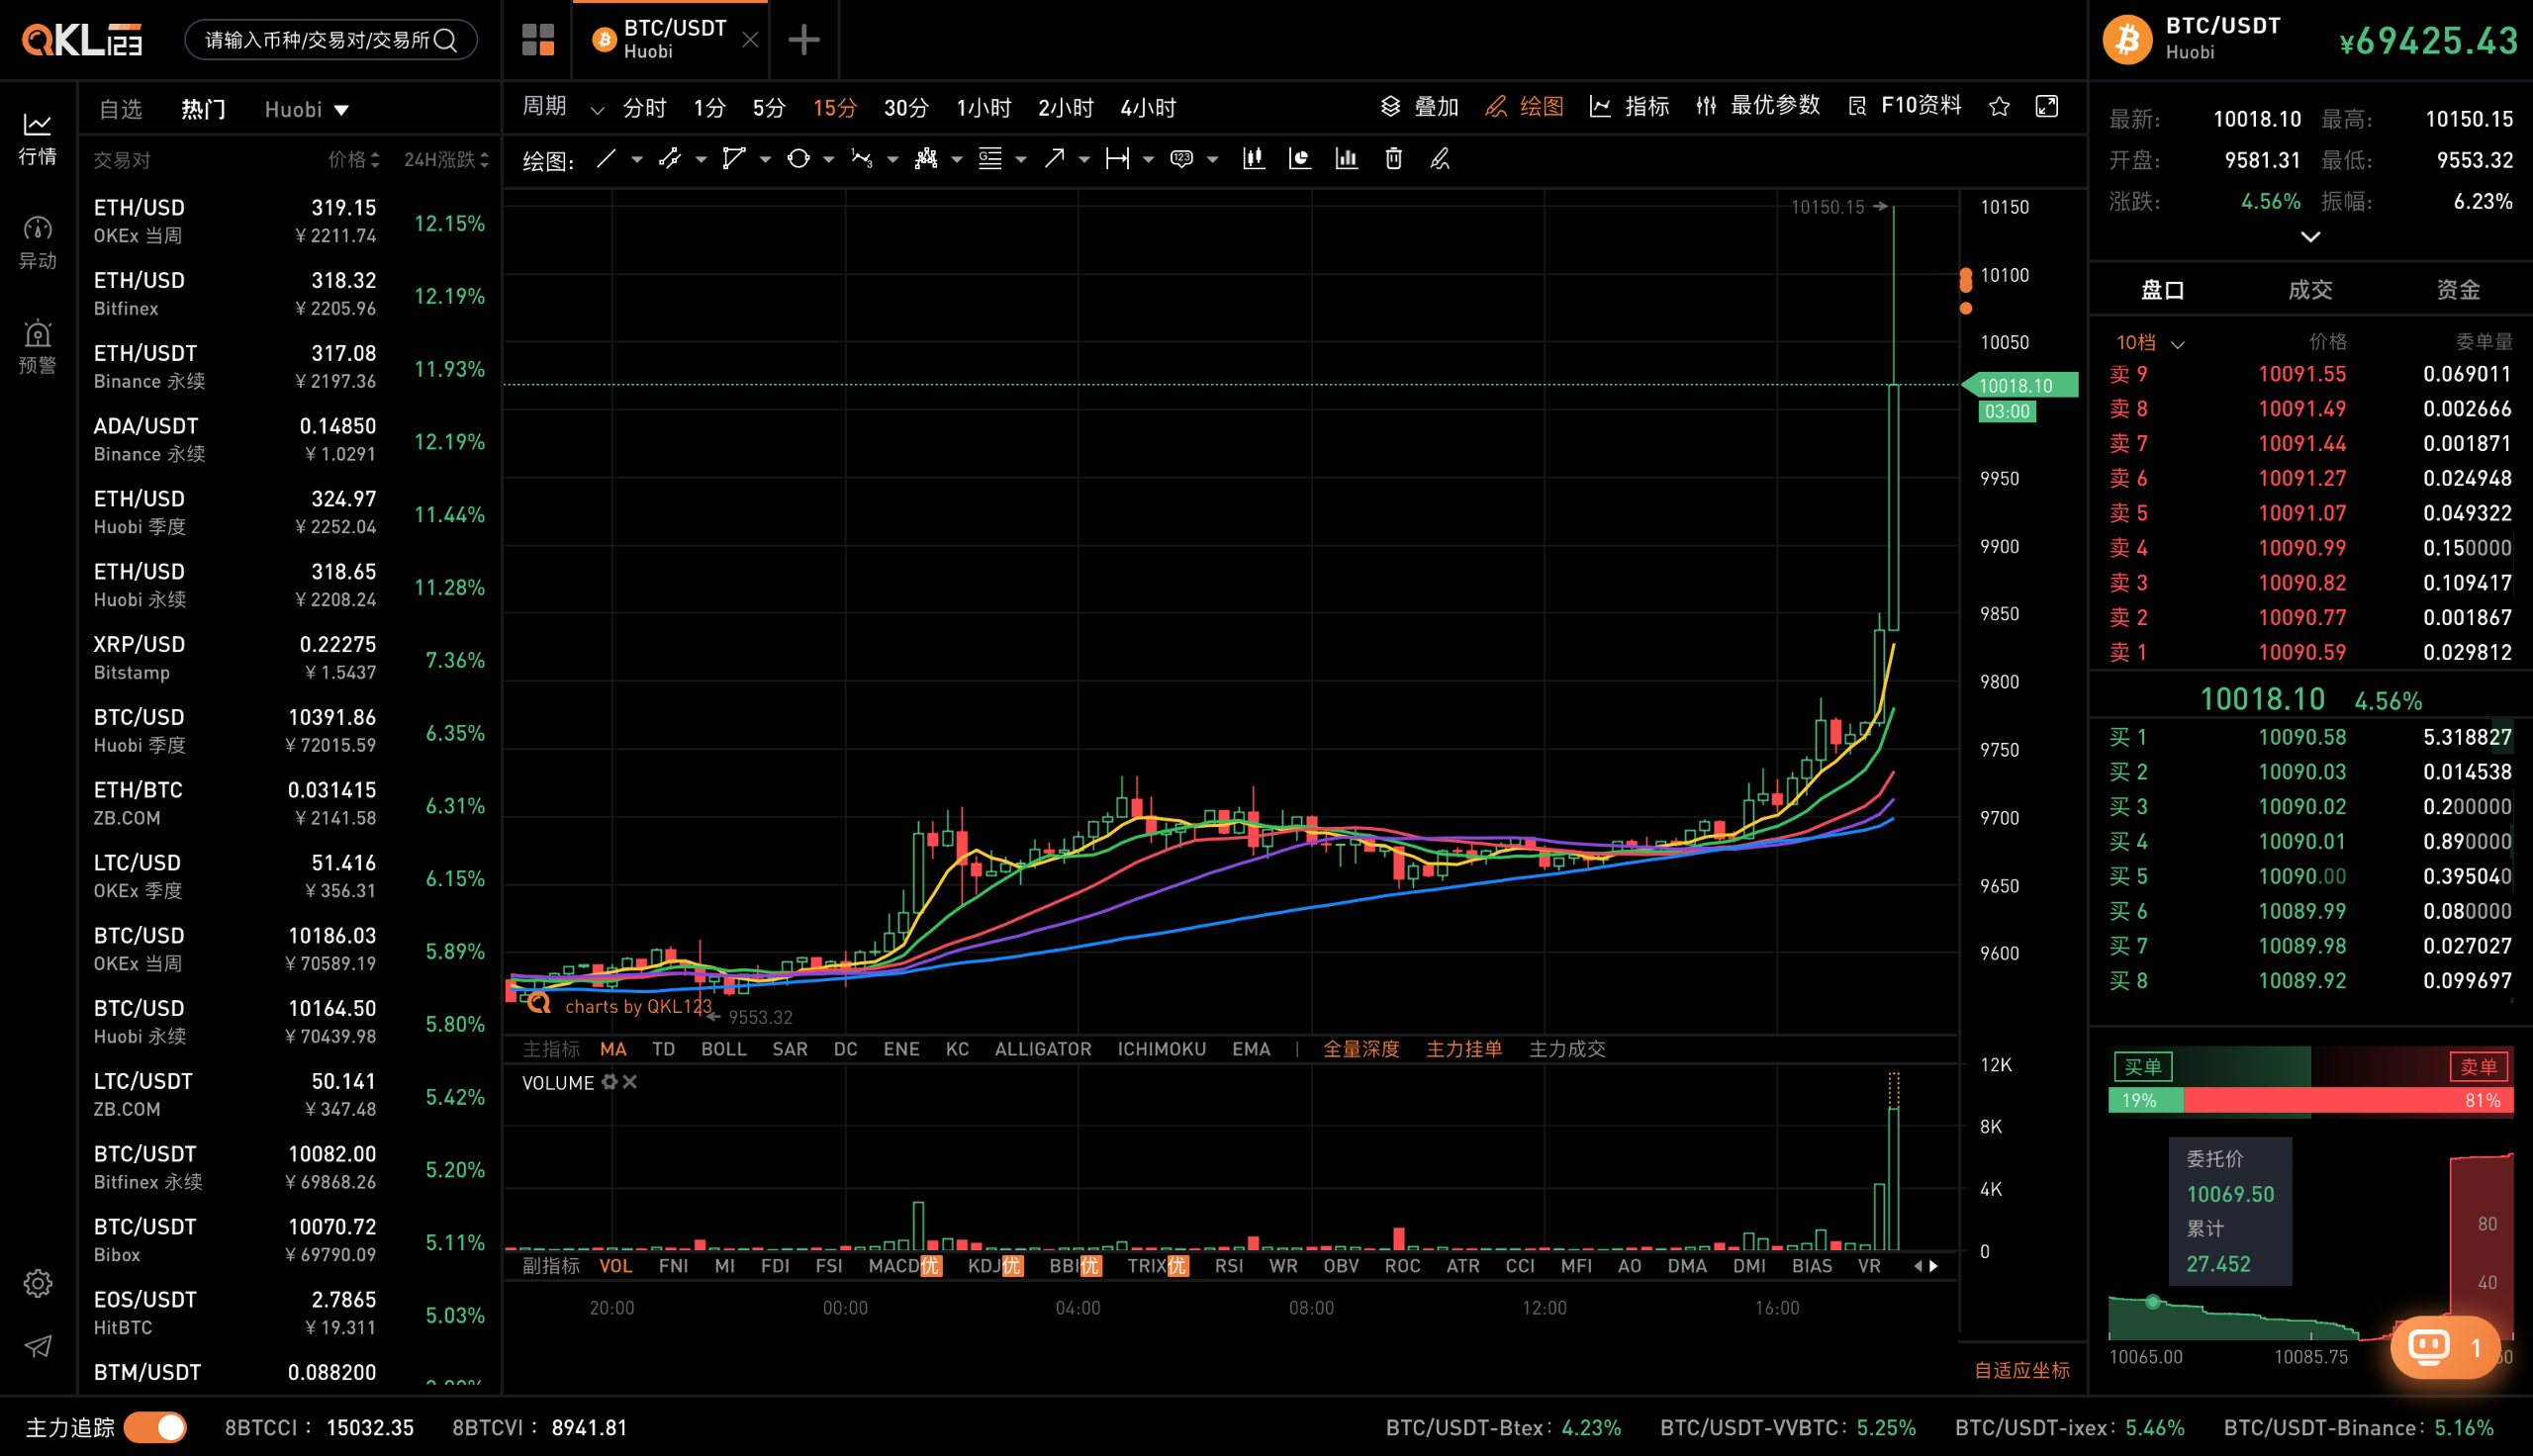Switch to candlestick chart style icon
The height and width of the screenshot is (1456, 2533).
click(x=1253, y=159)
